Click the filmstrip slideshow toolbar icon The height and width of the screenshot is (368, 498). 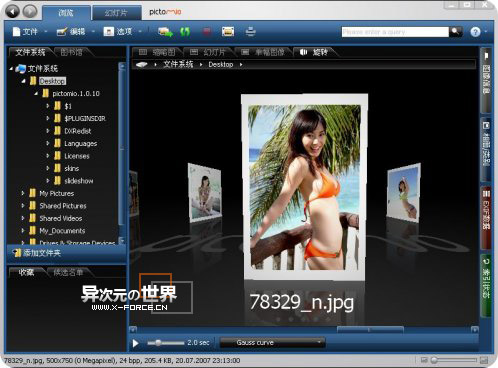coord(228,32)
